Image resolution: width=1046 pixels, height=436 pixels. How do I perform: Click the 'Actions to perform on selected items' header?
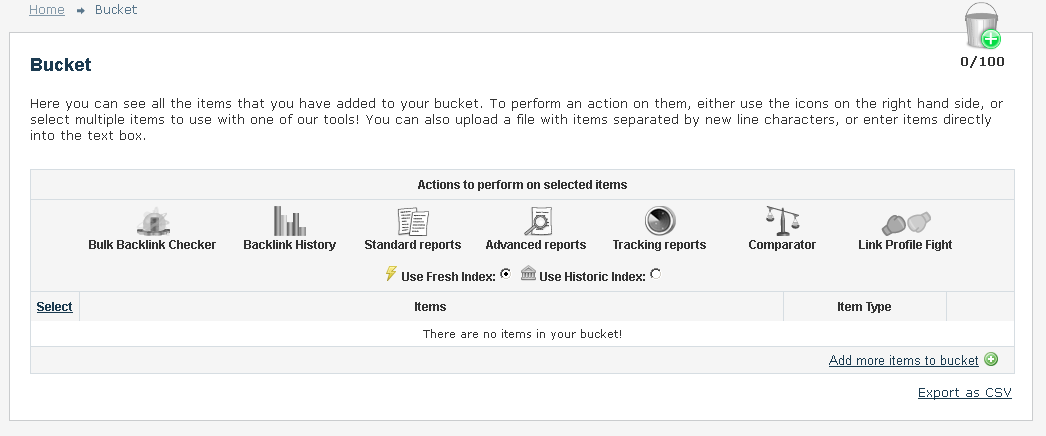pos(522,185)
